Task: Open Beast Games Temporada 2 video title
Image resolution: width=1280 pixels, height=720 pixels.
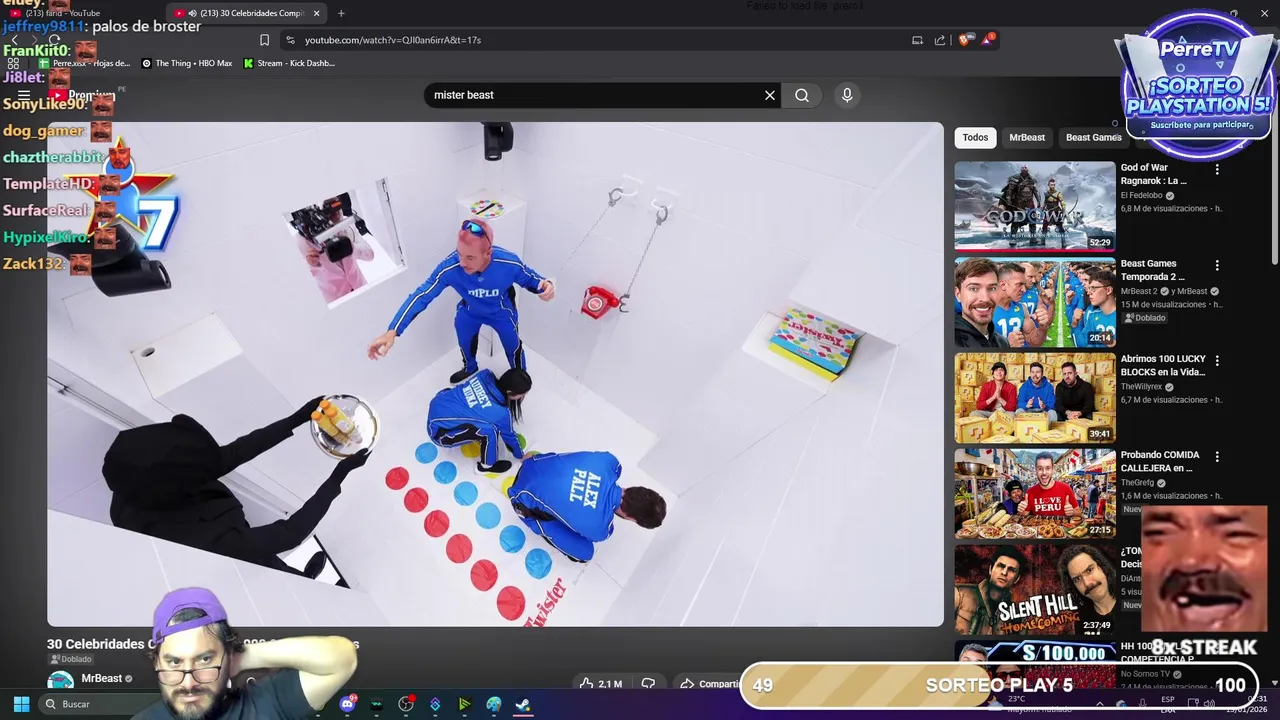Action: (1152, 270)
